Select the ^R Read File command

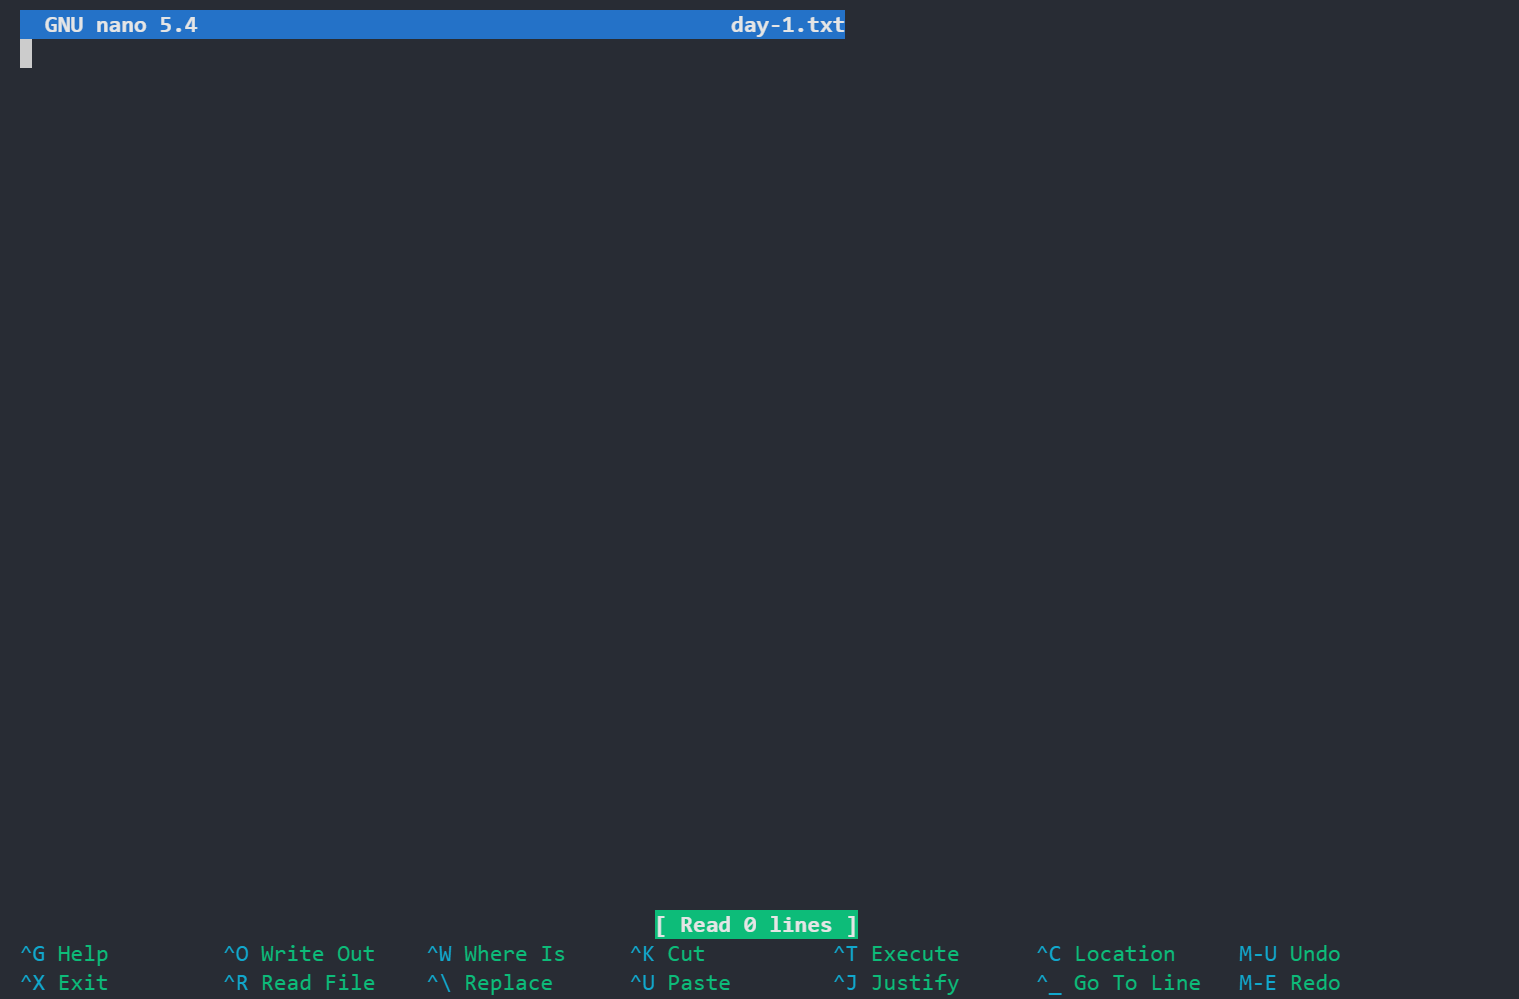pos(299,983)
